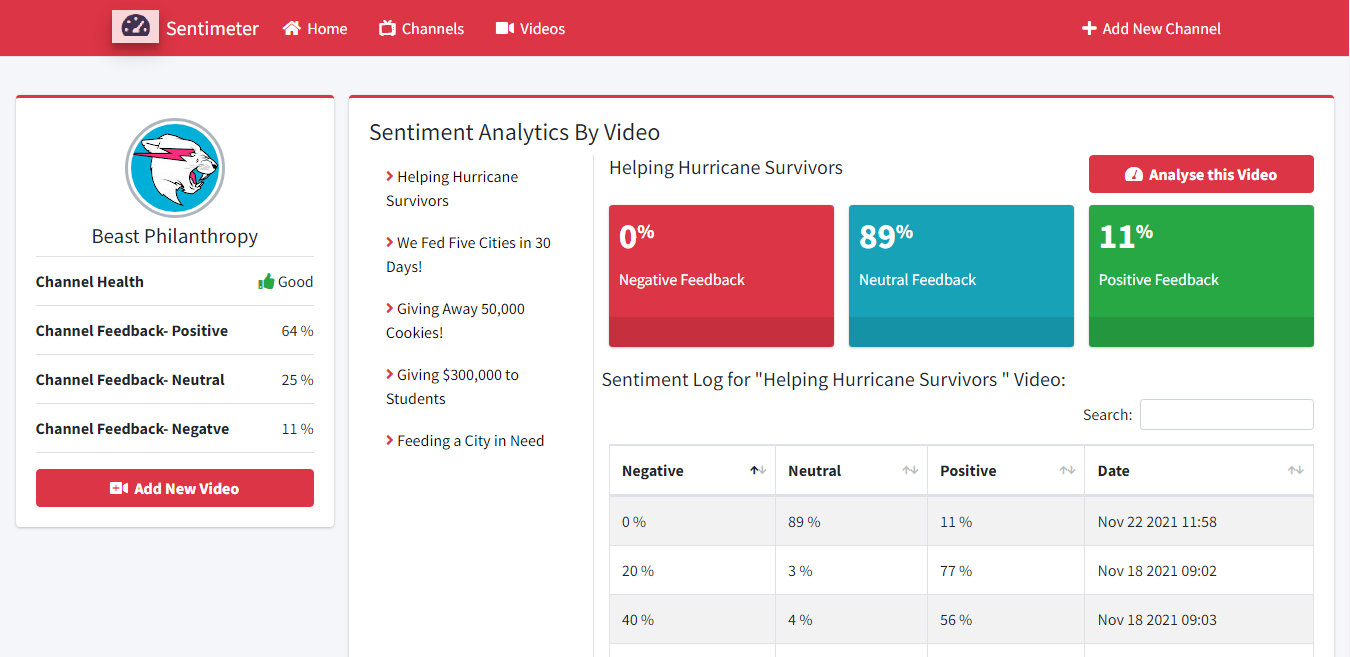Click the teal Neutral Feedback card
1350x657 pixels.
[x=961, y=276]
